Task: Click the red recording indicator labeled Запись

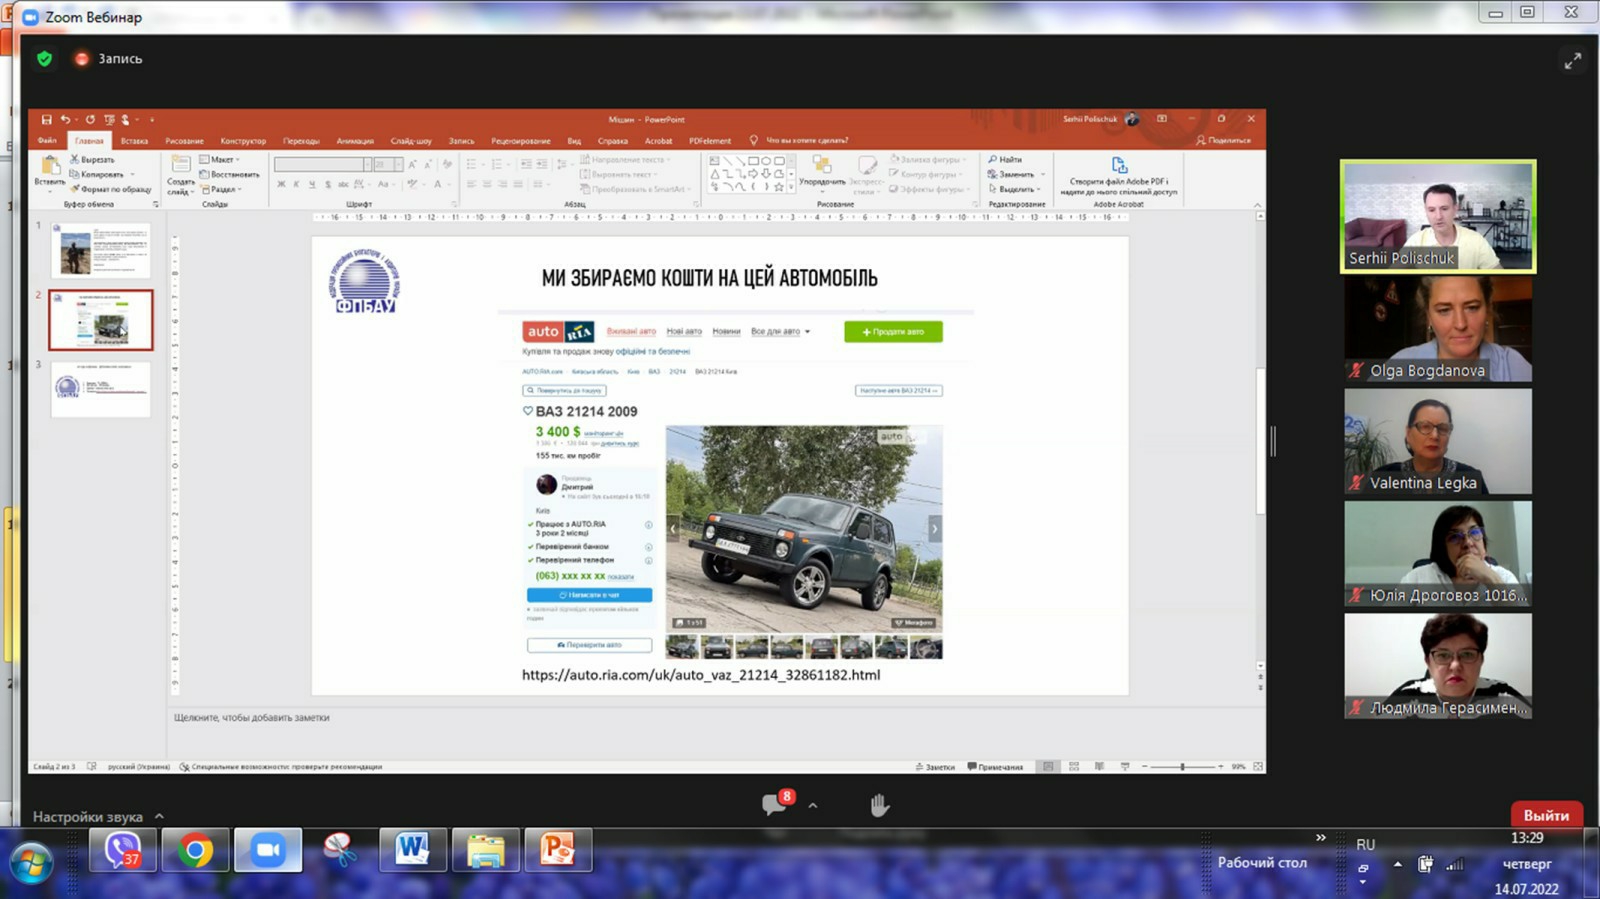Action: tap(82, 59)
